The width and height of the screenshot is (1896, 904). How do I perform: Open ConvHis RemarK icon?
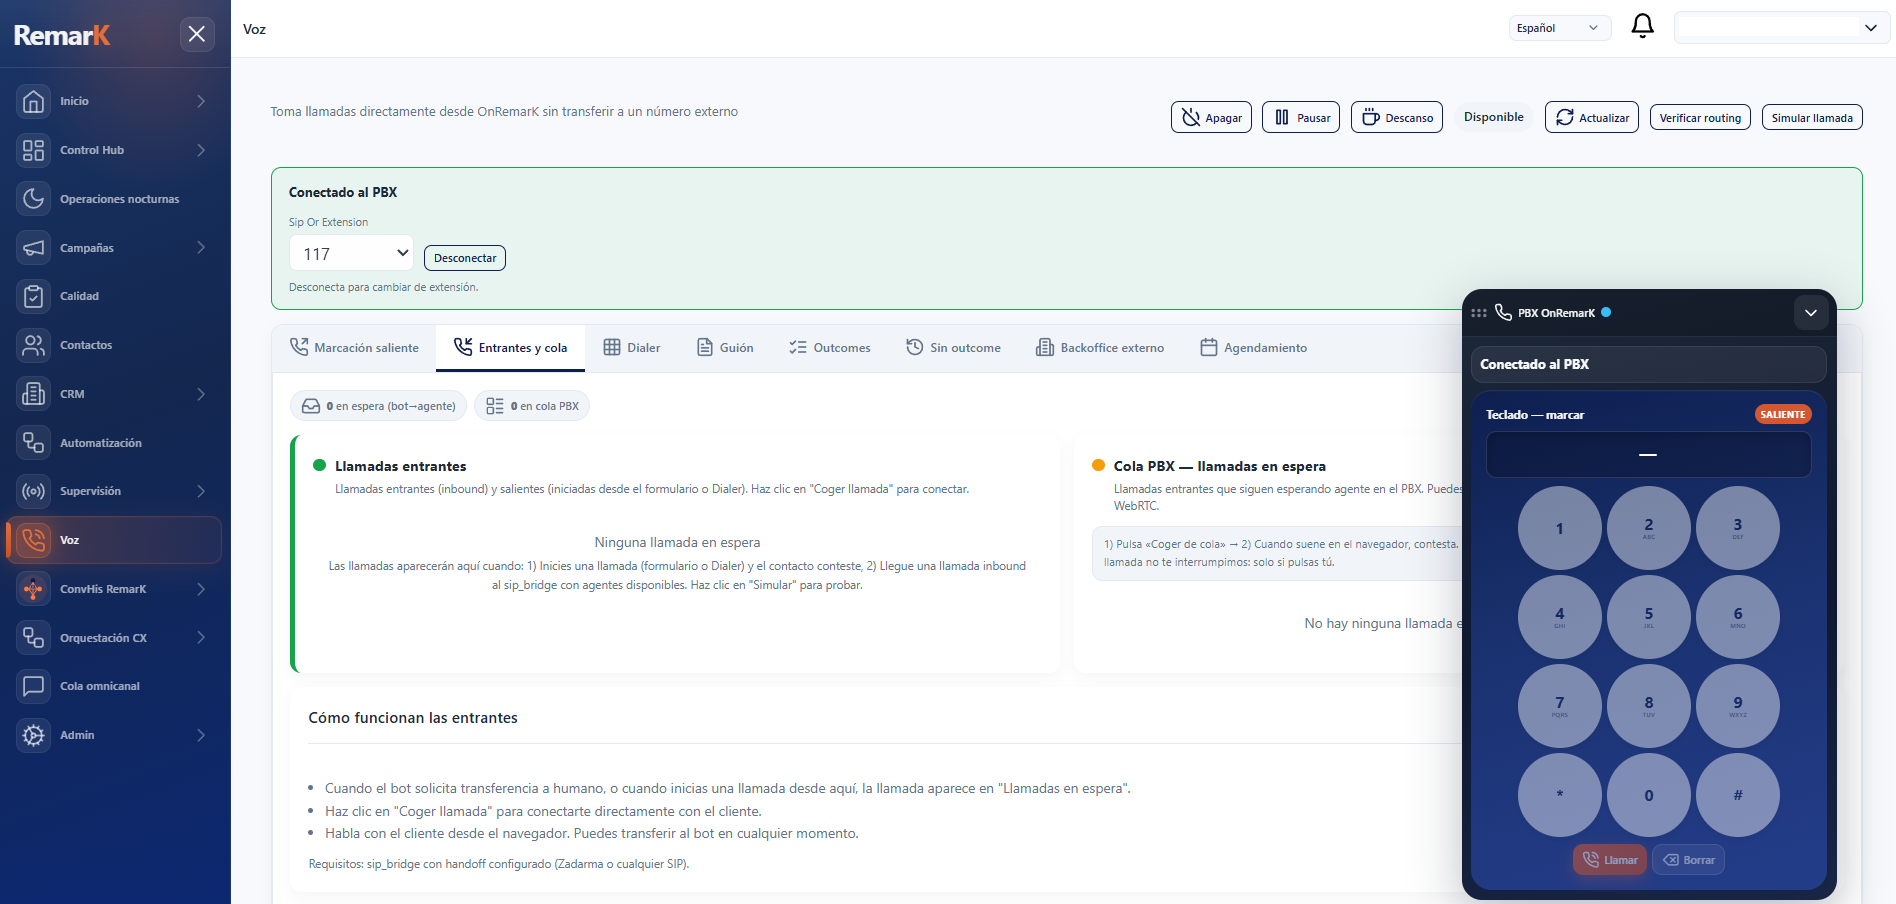[33, 589]
